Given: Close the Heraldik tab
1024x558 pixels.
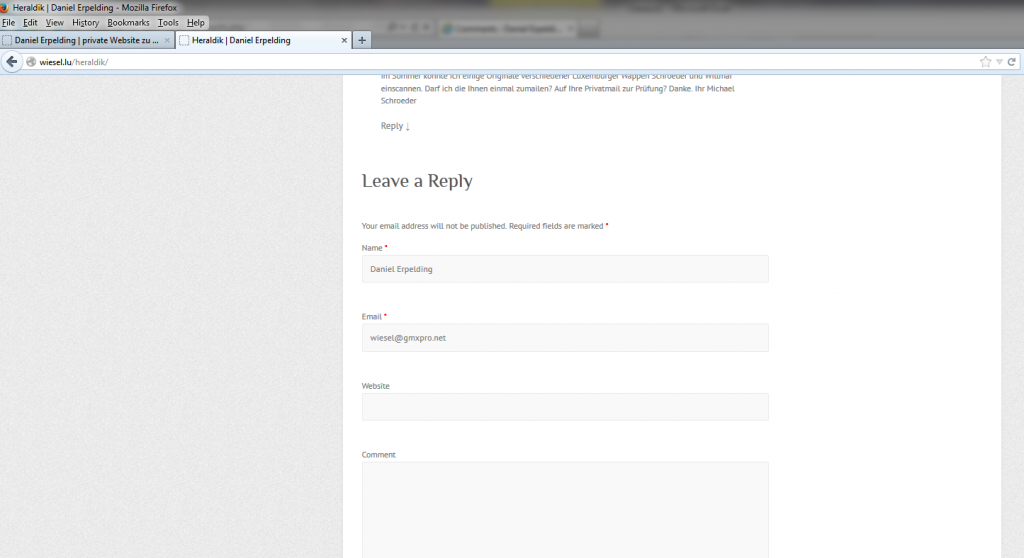Looking at the screenshot, I should (345, 40).
